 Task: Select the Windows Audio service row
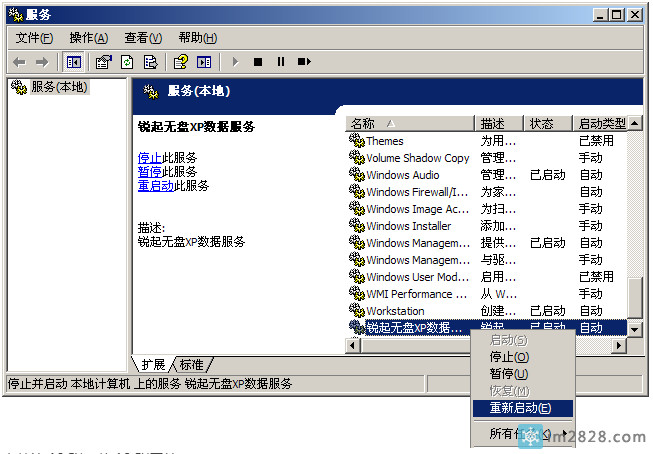click(402, 175)
